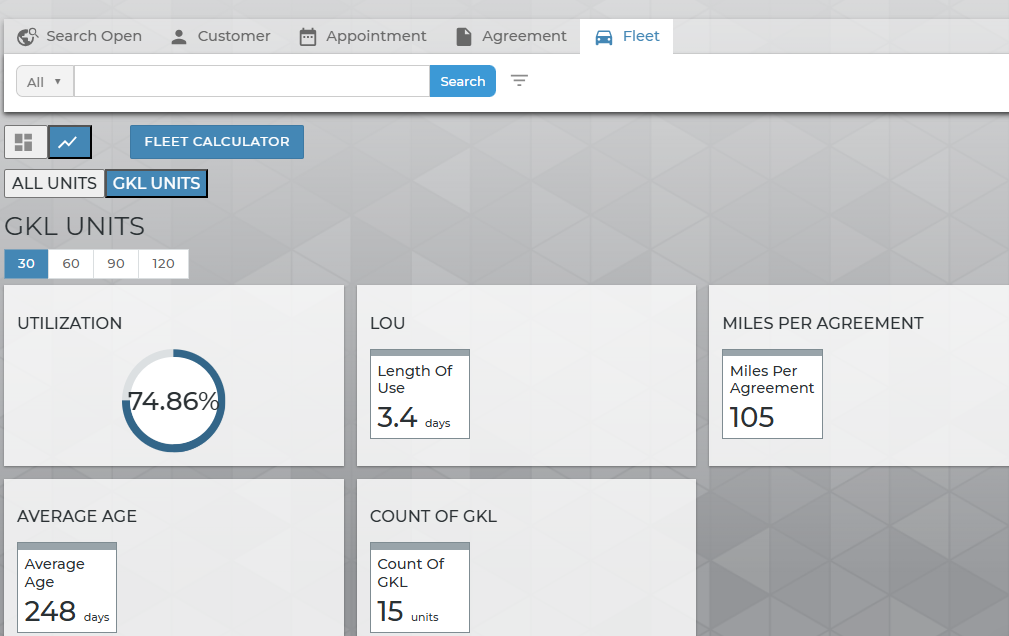
Task: Open the Agreement tab
Action: pos(512,36)
